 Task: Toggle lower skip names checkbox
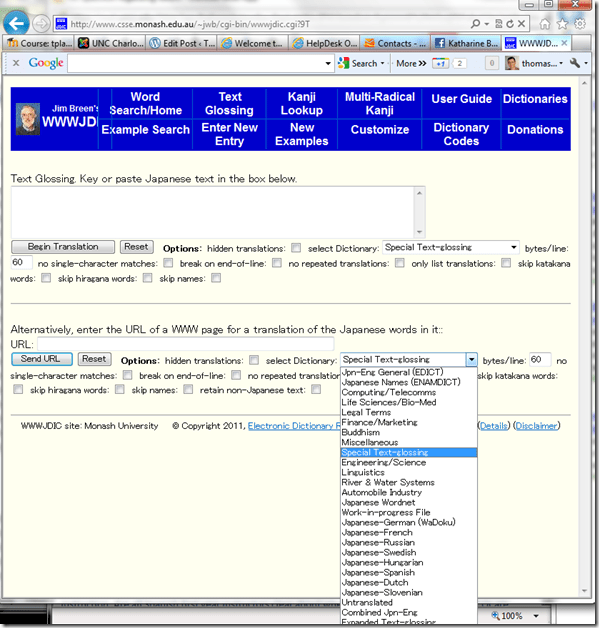188,389
